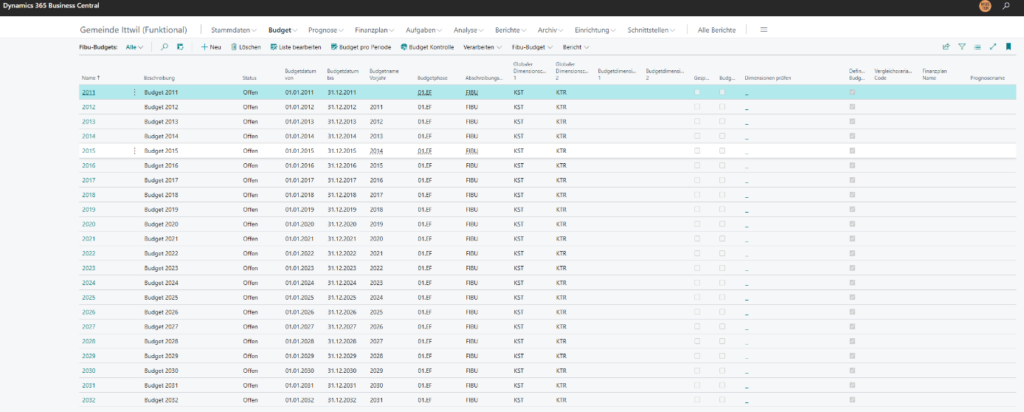Click the Löschen trash button
The image size is (1024, 412).
(x=246, y=47)
